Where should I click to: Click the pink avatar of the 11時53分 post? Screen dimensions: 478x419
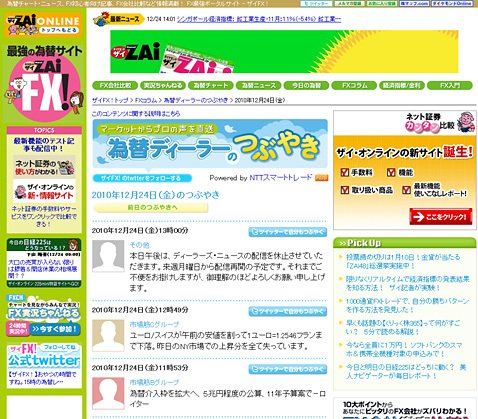(108, 393)
